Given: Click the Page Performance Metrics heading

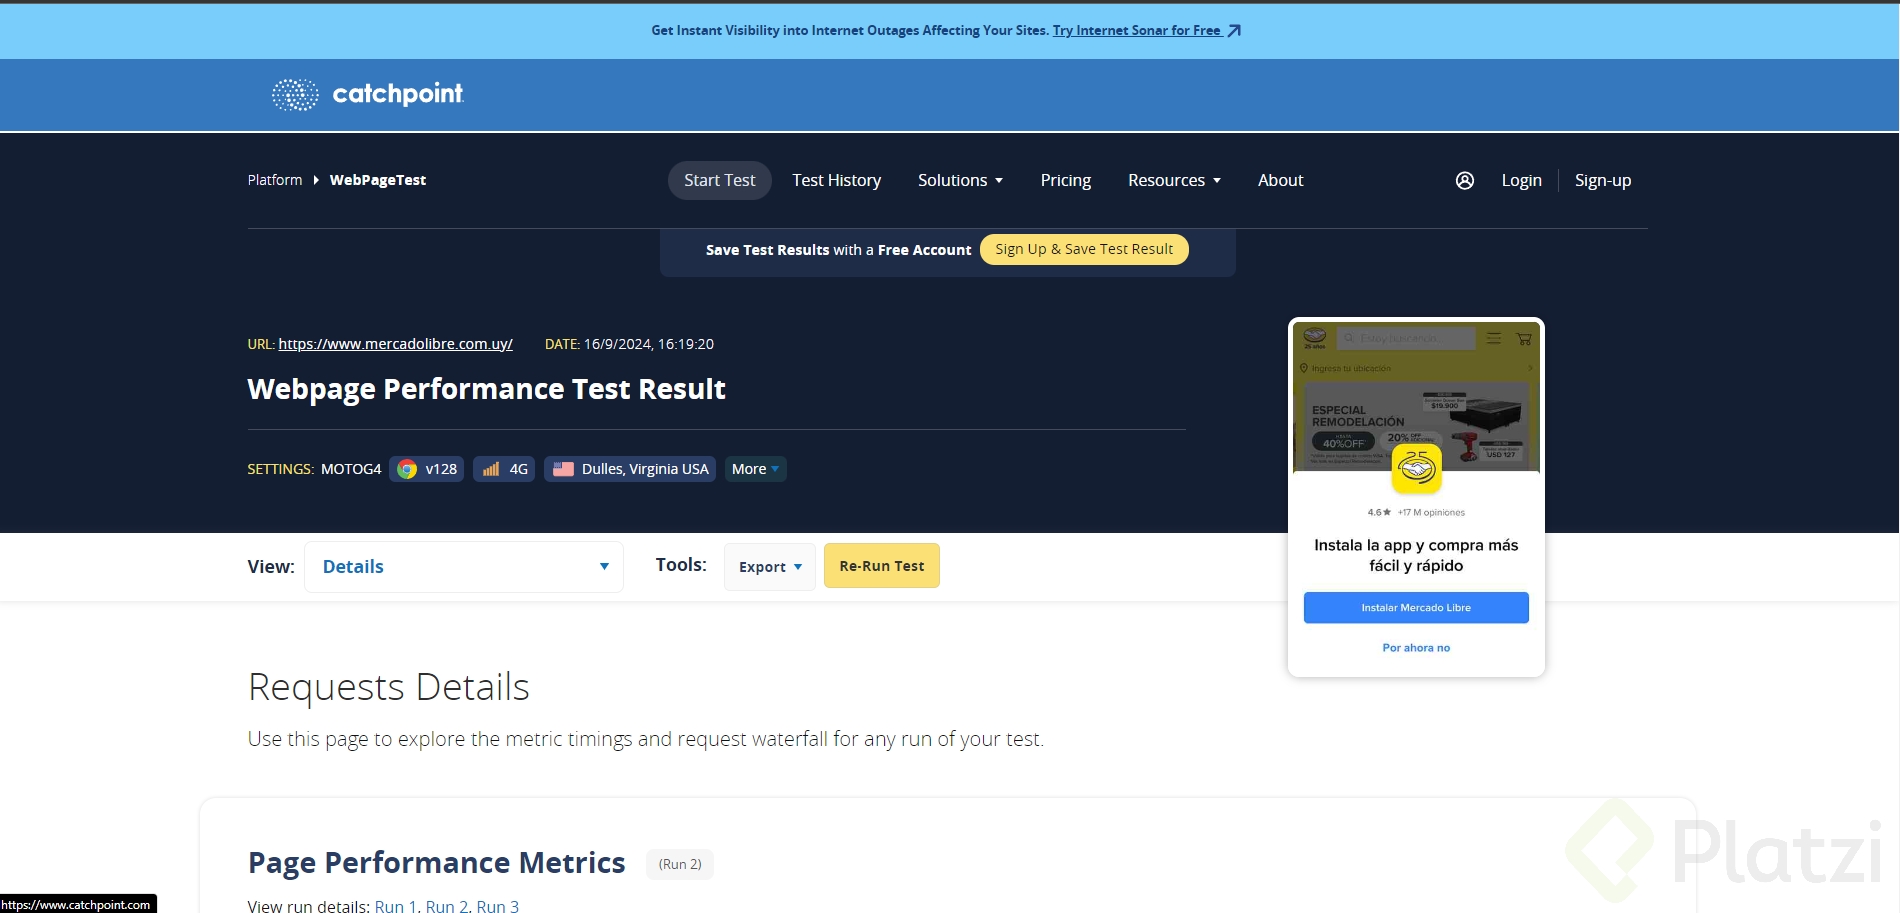Looking at the screenshot, I should click(x=437, y=863).
